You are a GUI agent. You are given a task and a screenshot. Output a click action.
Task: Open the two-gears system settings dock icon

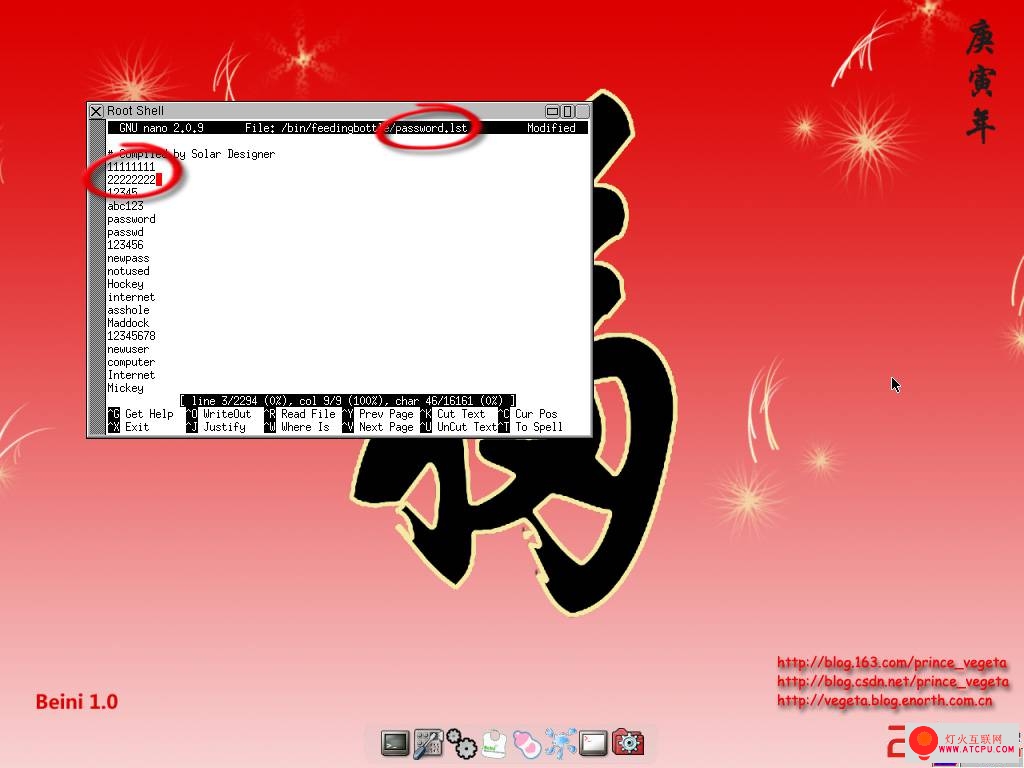(462, 744)
